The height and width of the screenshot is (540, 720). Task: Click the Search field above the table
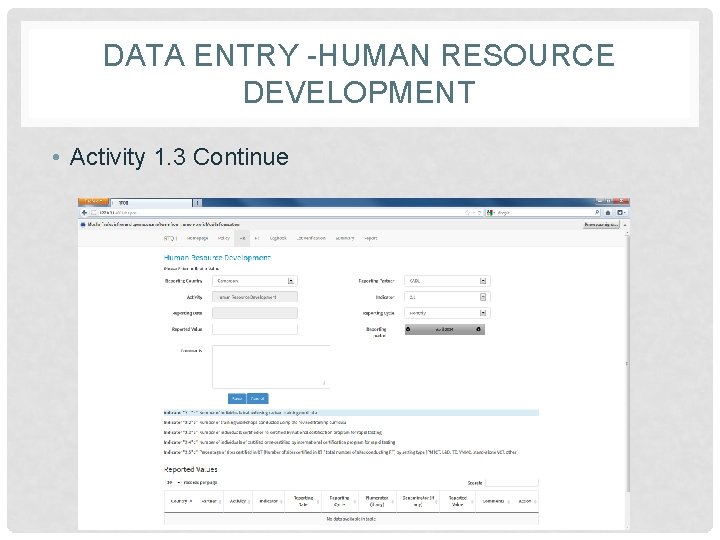[x=512, y=483]
